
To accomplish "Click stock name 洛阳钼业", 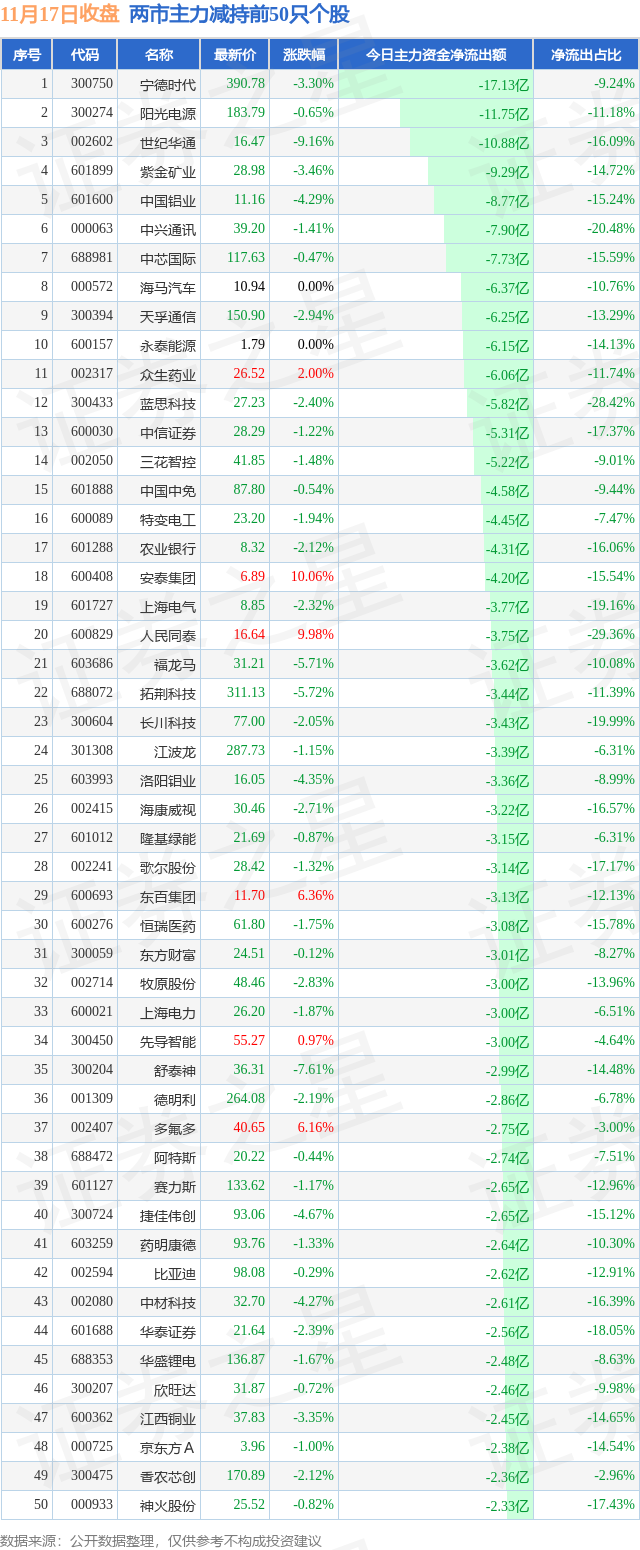I will click(x=168, y=780).
